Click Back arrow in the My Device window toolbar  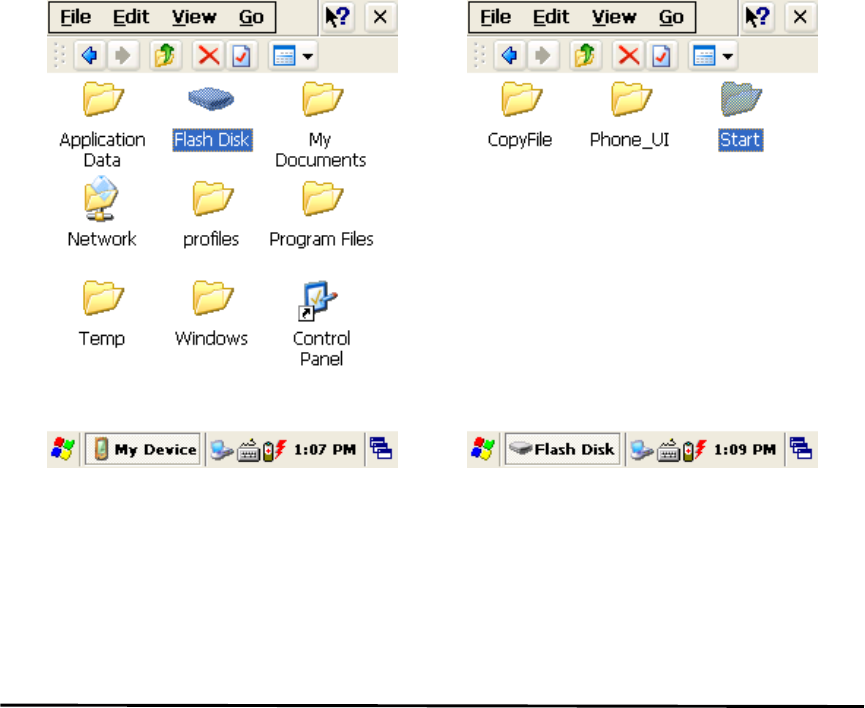tap(89, 55)
